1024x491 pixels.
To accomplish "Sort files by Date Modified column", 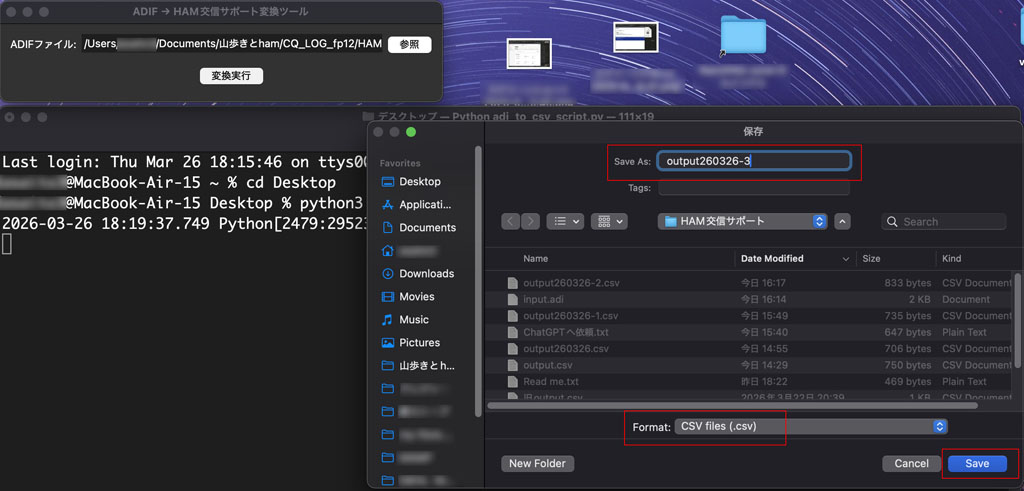I will 772,258.
